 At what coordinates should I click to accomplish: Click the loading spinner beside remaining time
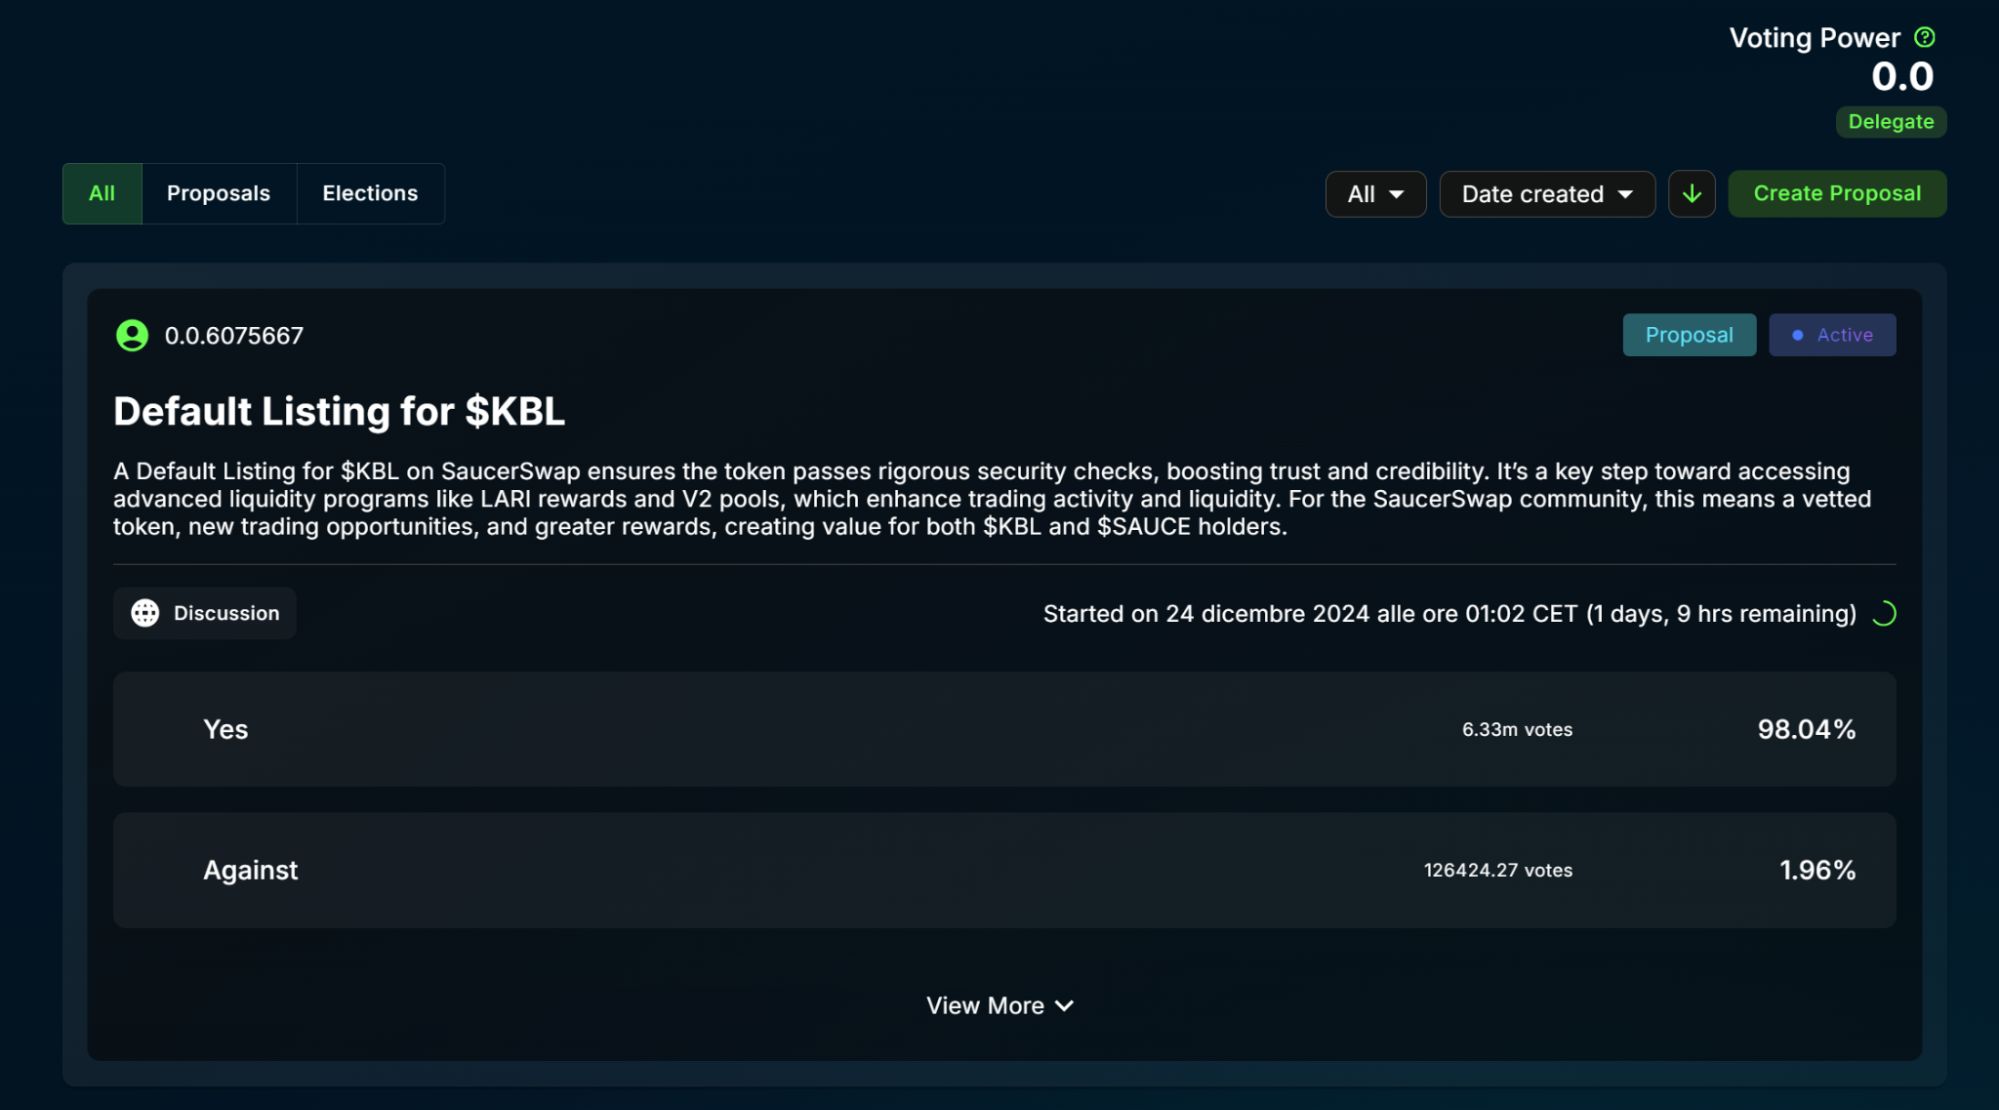coord(1883,614)
